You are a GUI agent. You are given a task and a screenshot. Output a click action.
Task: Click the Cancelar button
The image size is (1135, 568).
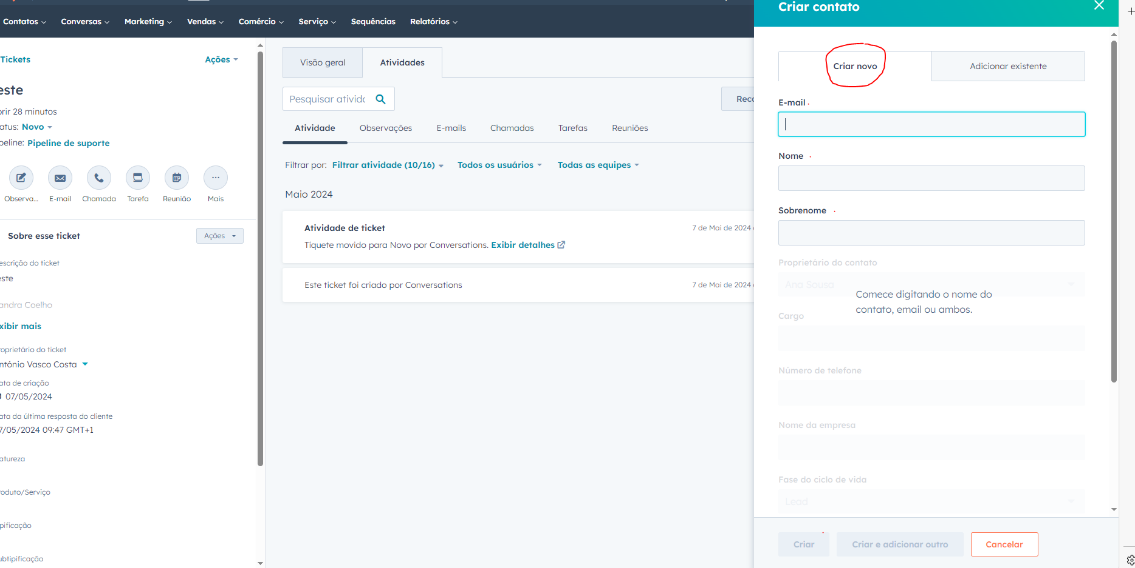point(1004,544)
